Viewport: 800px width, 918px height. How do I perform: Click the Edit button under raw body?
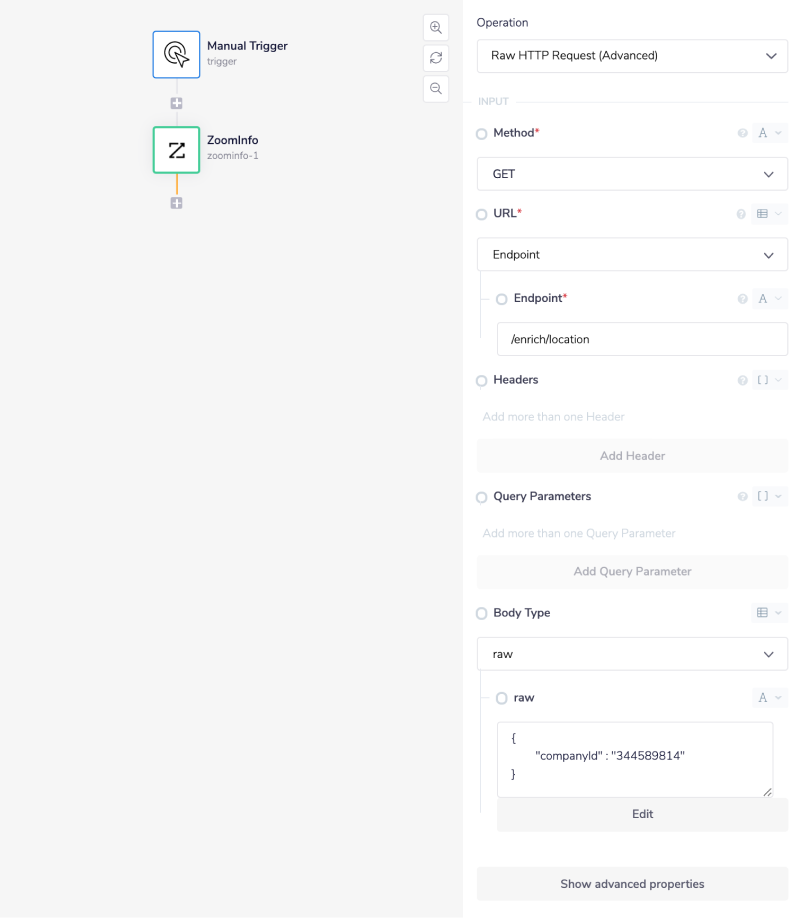click(x=642, y=814)
